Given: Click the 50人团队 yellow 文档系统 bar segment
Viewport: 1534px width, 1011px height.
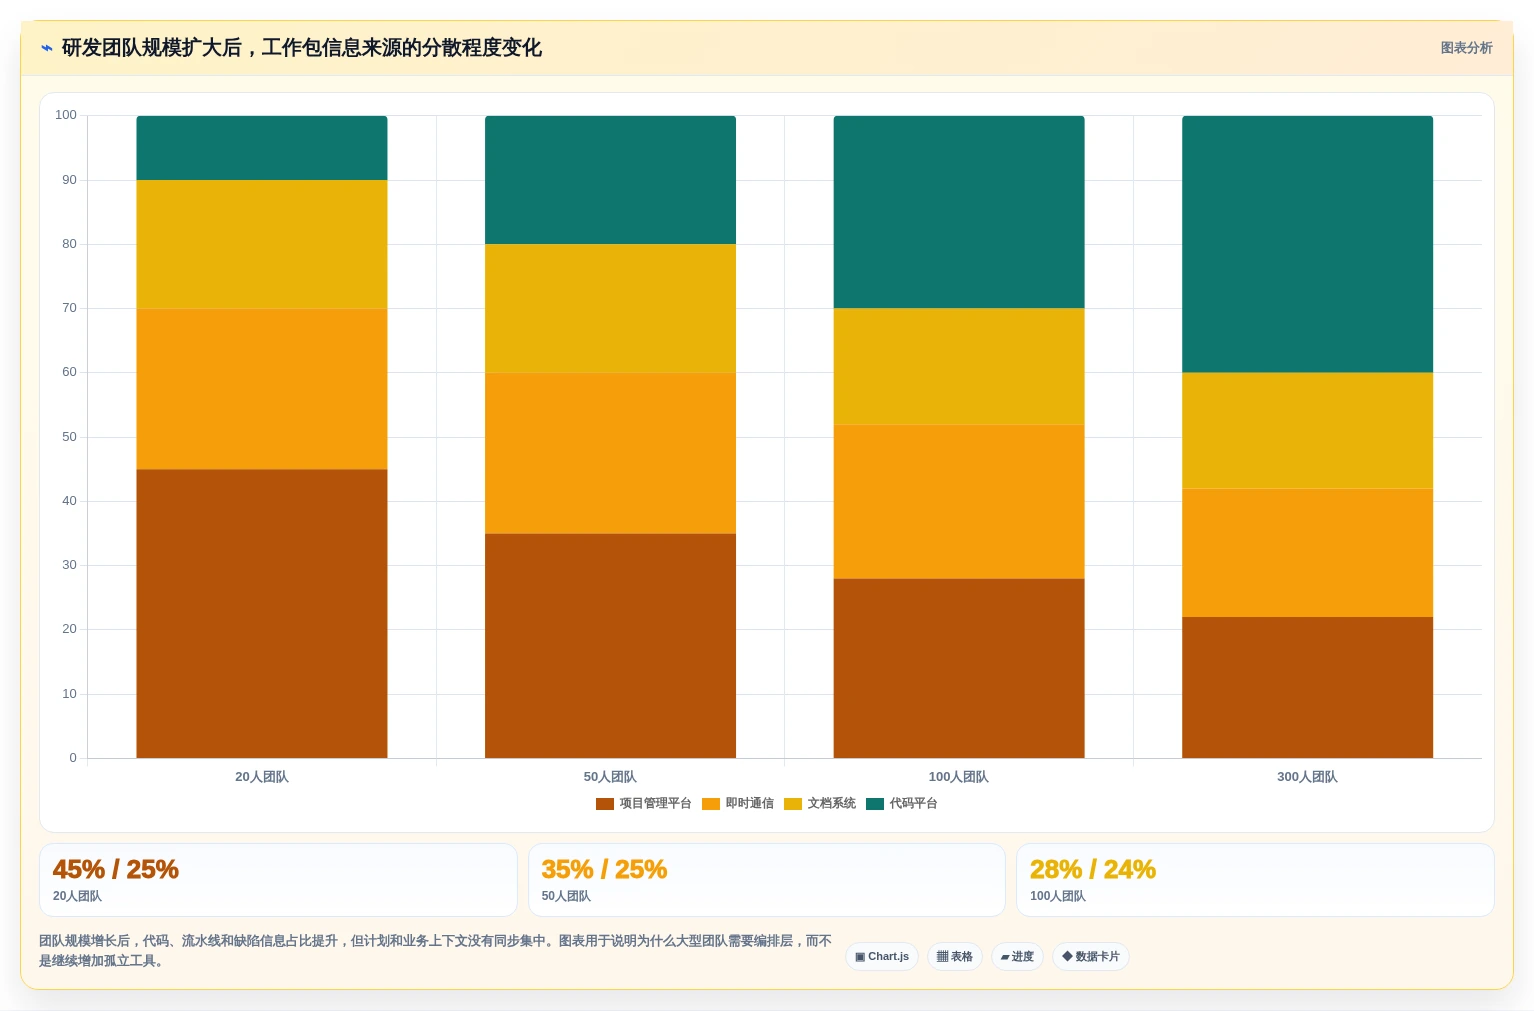Looking at the screenshot, I should coord(610,309).
